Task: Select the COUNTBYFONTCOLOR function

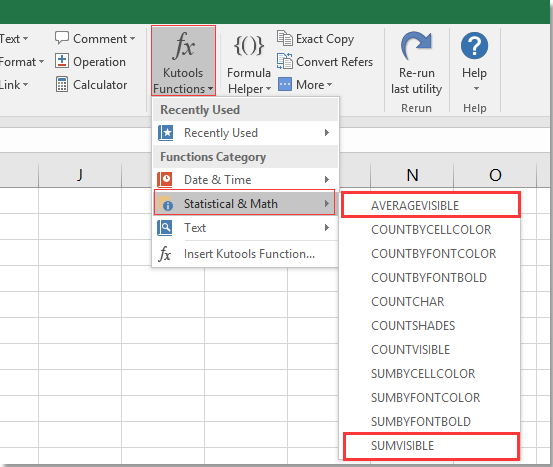Action: coord(430,254)
